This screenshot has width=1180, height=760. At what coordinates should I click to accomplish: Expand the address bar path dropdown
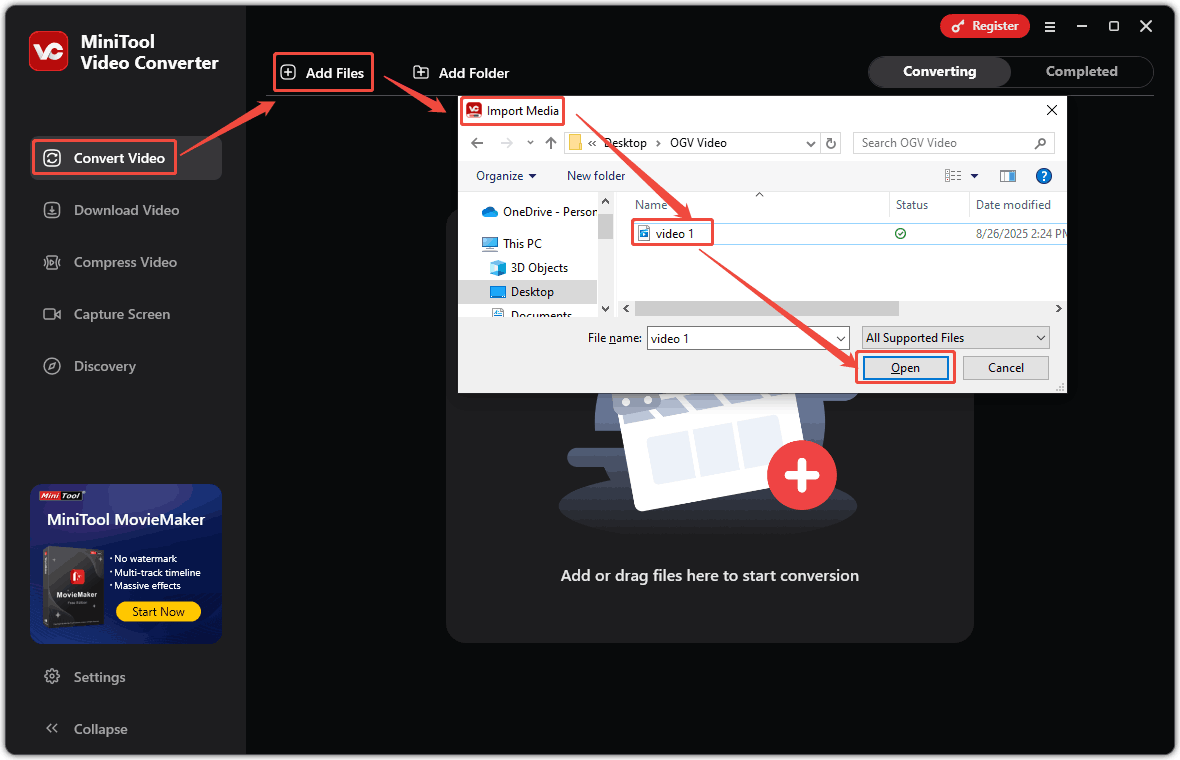coord(810,143)
